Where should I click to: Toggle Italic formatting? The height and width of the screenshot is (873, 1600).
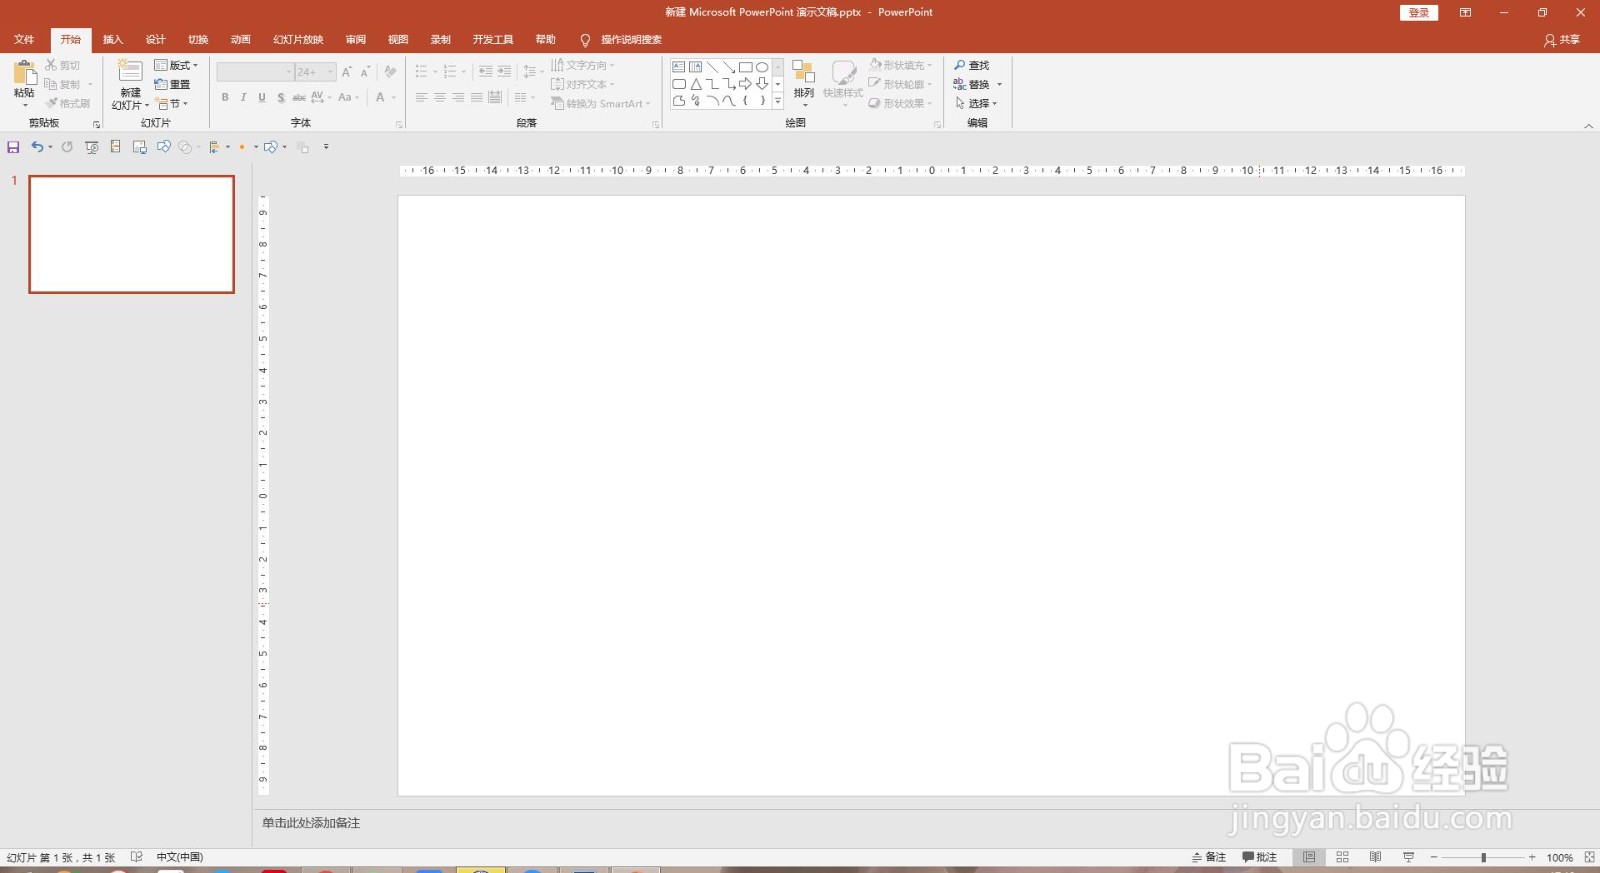click(x=243, y=97)
